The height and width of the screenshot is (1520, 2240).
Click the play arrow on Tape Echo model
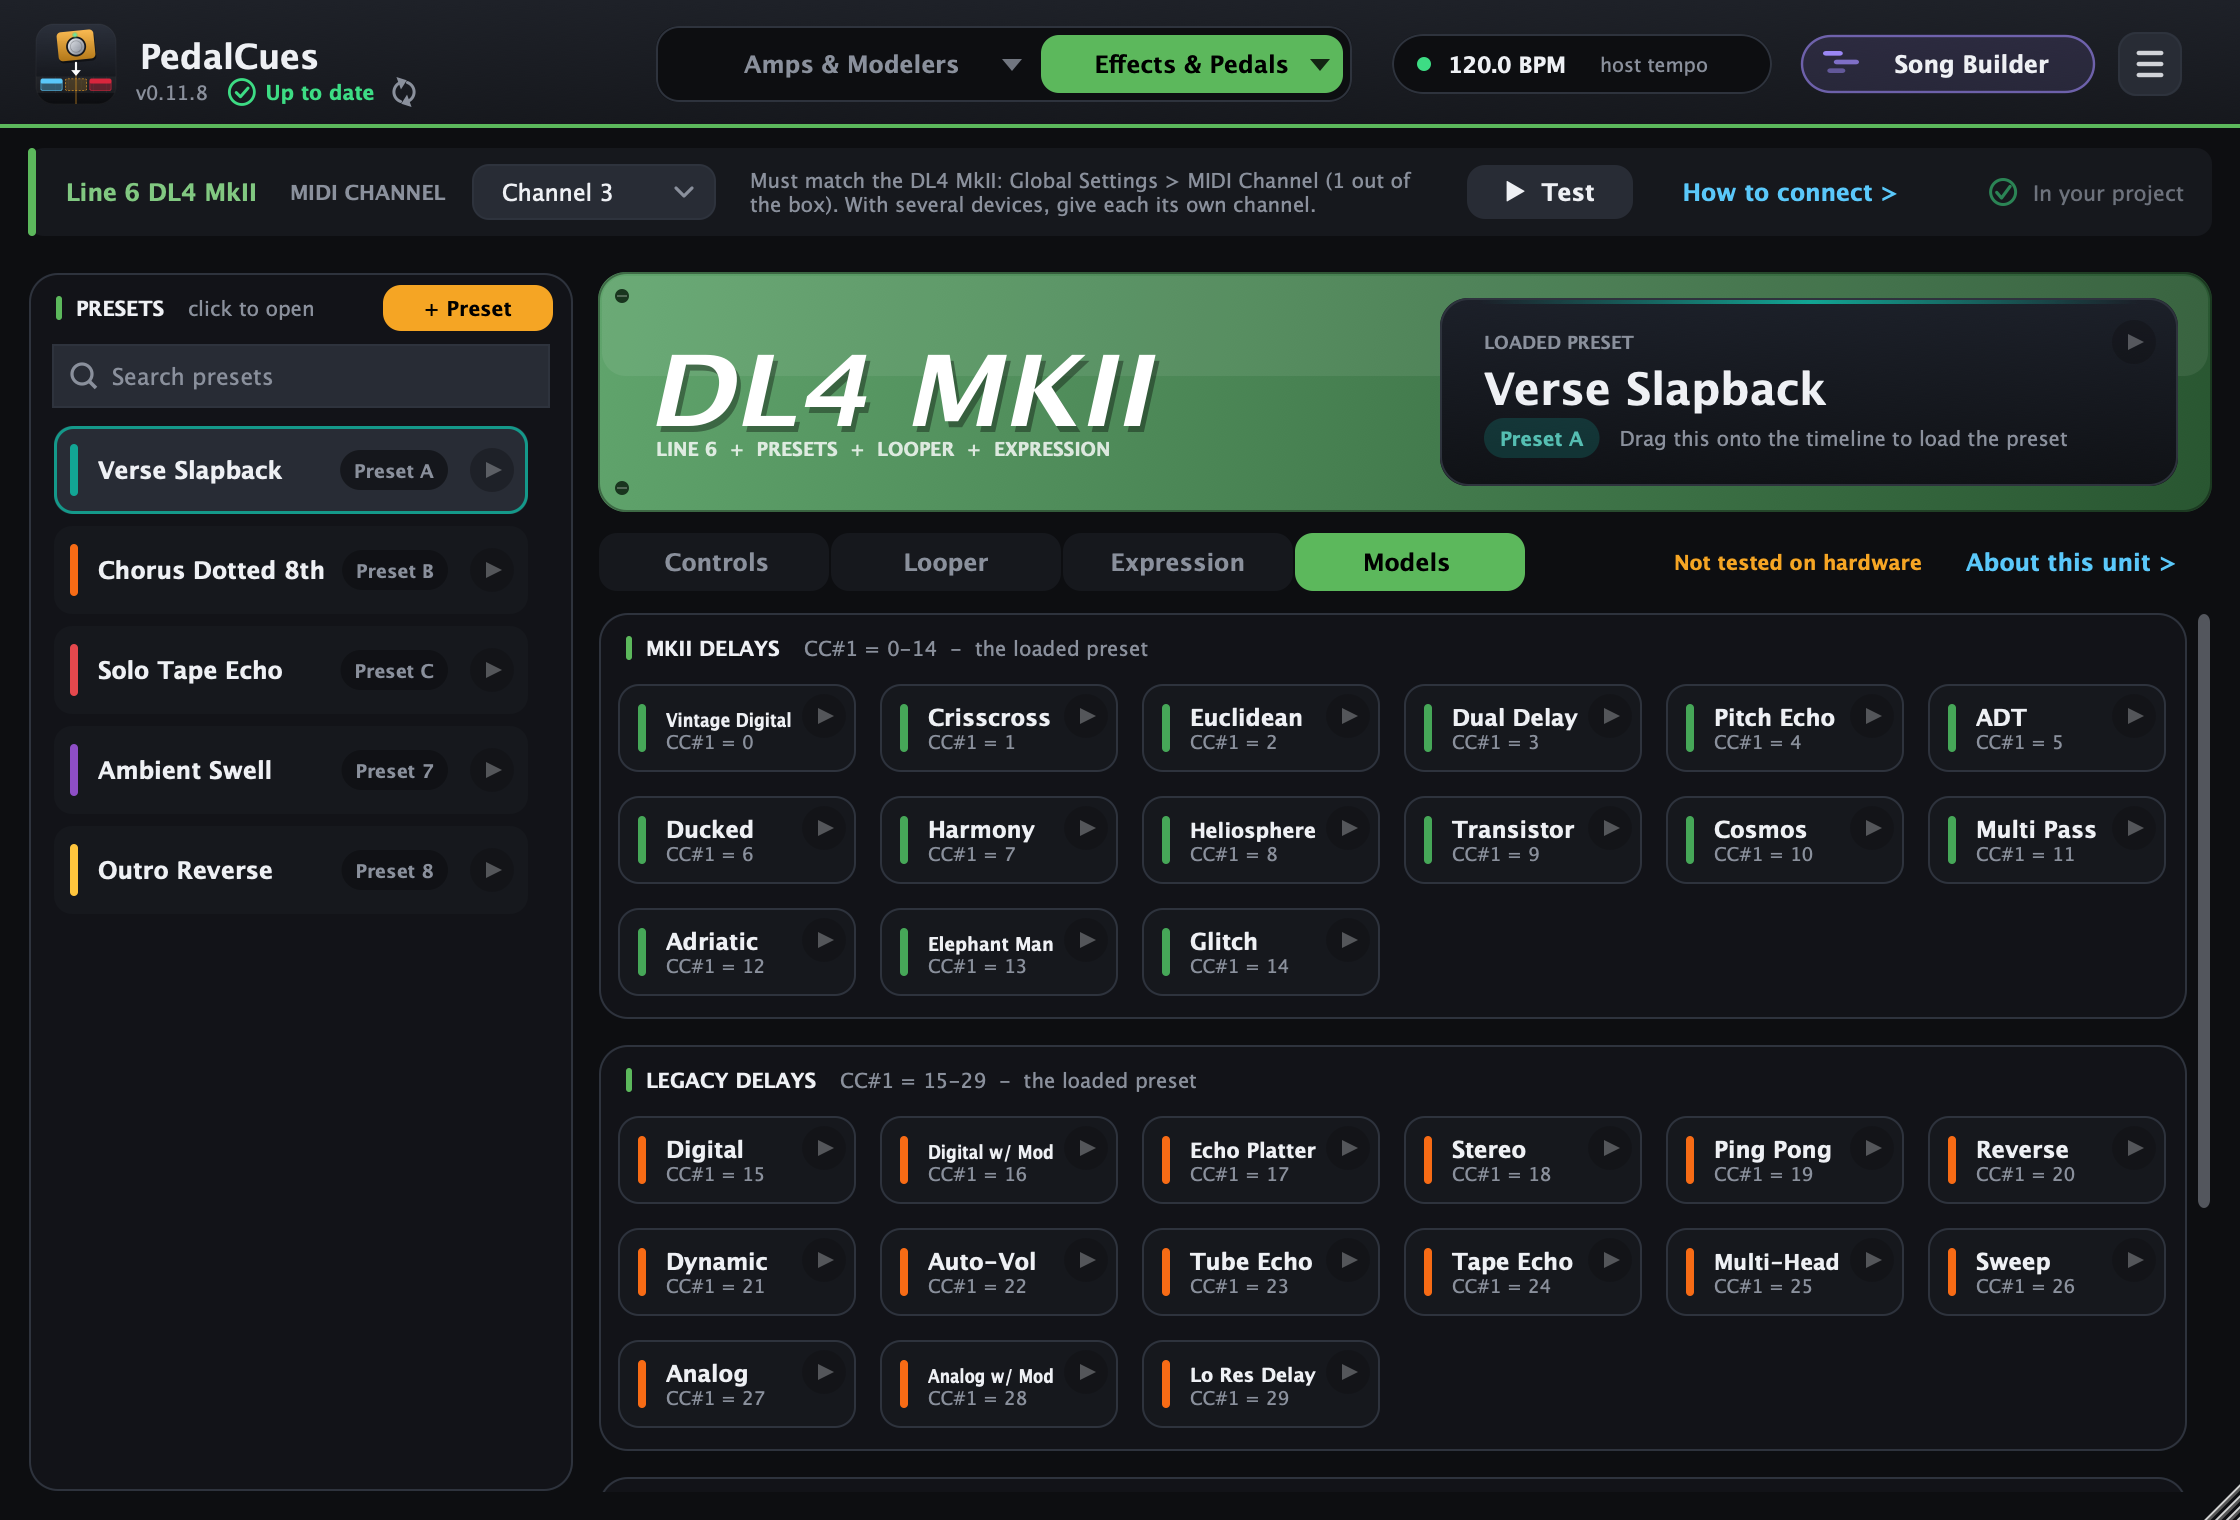pyautogui.click(x=1611, y=1260)
